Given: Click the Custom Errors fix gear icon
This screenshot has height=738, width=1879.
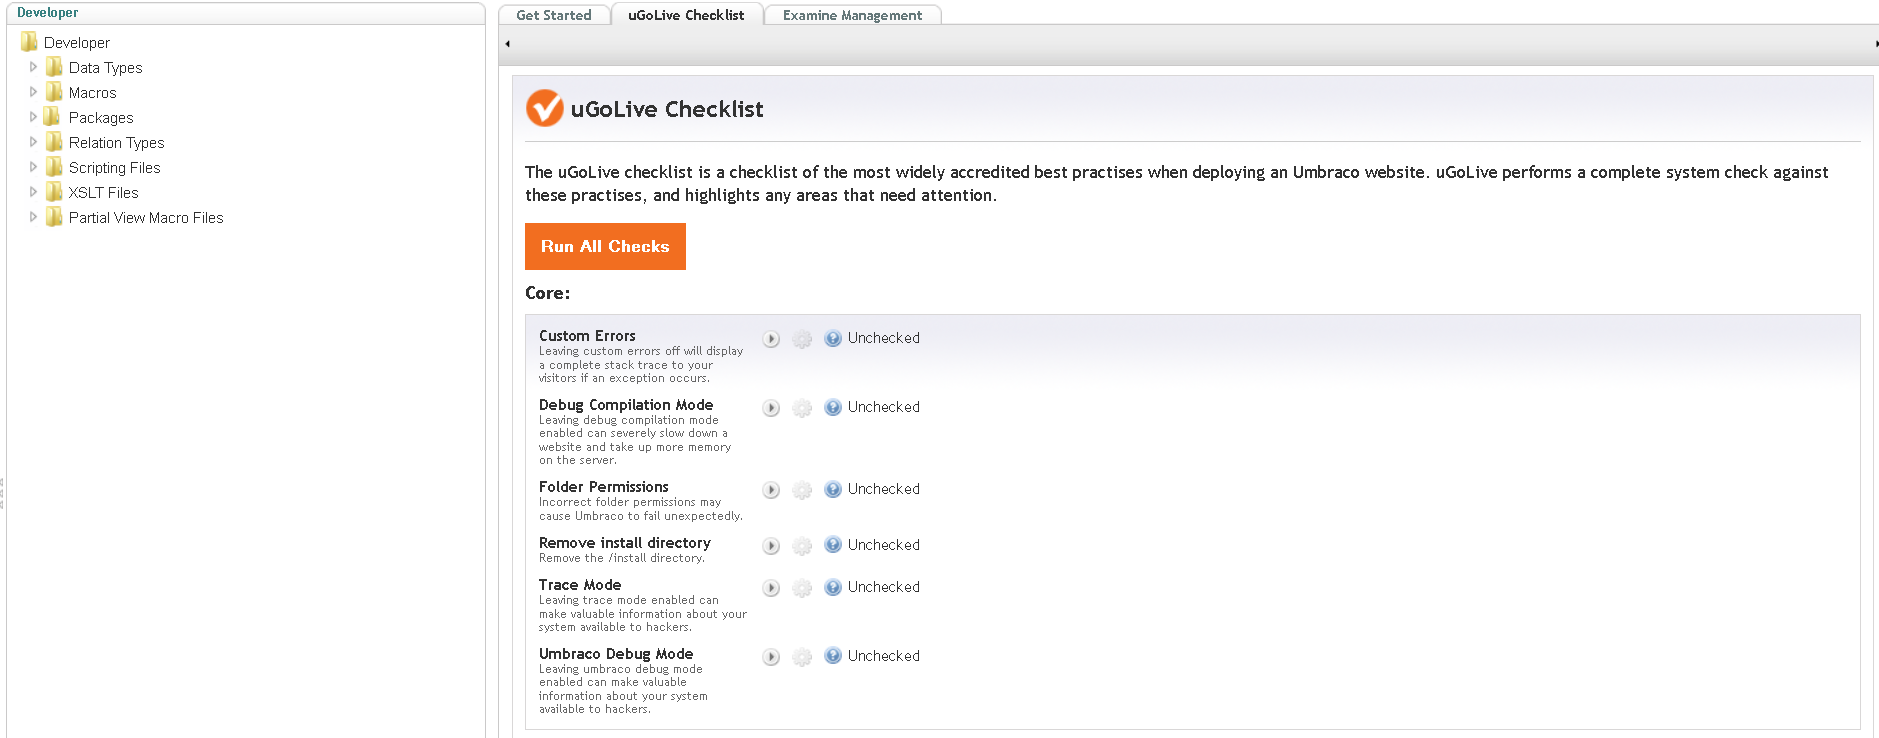Looking at the screenshot, I should pos(802,339).
